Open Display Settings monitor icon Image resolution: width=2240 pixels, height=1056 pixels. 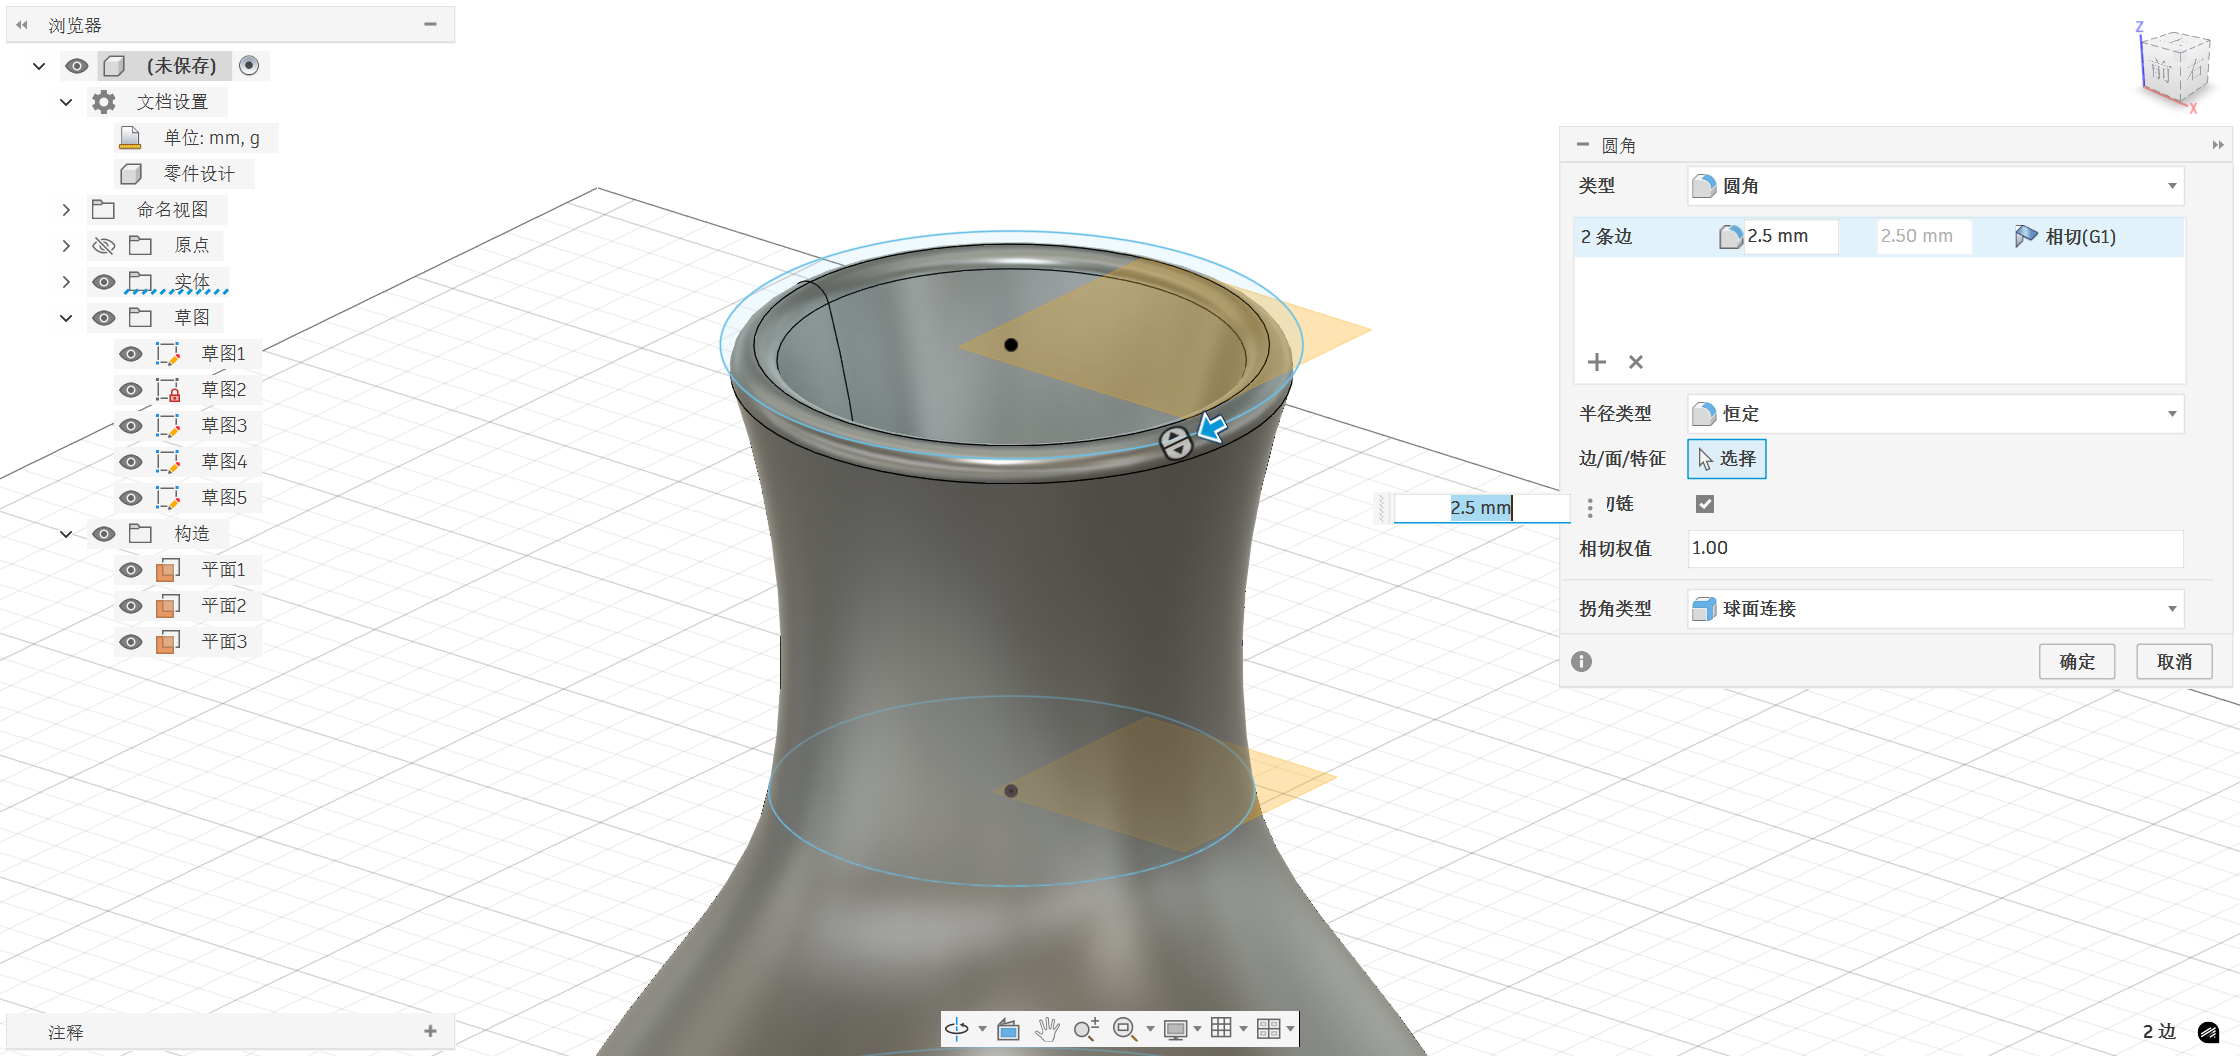click(1176, 1029)
